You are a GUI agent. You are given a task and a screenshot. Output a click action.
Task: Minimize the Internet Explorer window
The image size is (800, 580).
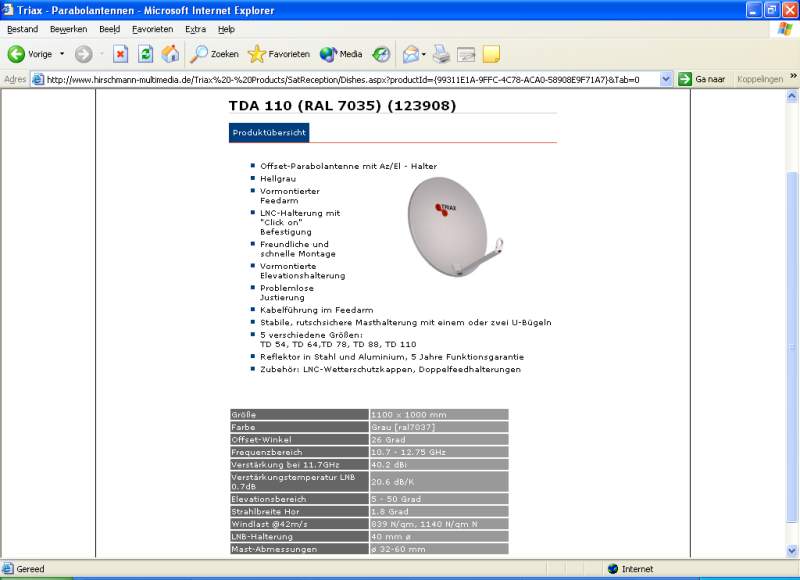click(754, 10)
